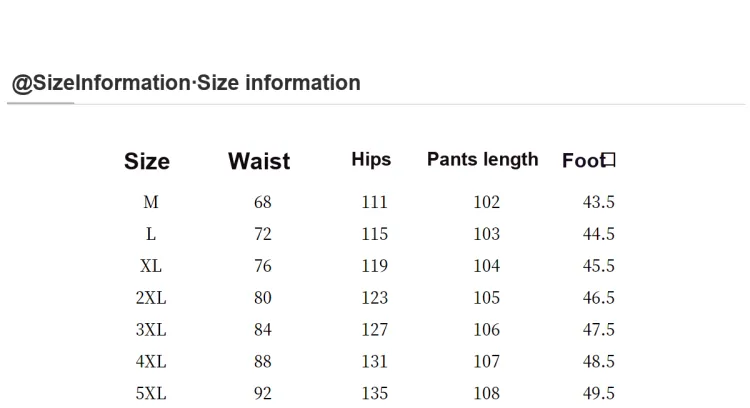
Task: Click the L size row label
Action: (x=151, y=234)
